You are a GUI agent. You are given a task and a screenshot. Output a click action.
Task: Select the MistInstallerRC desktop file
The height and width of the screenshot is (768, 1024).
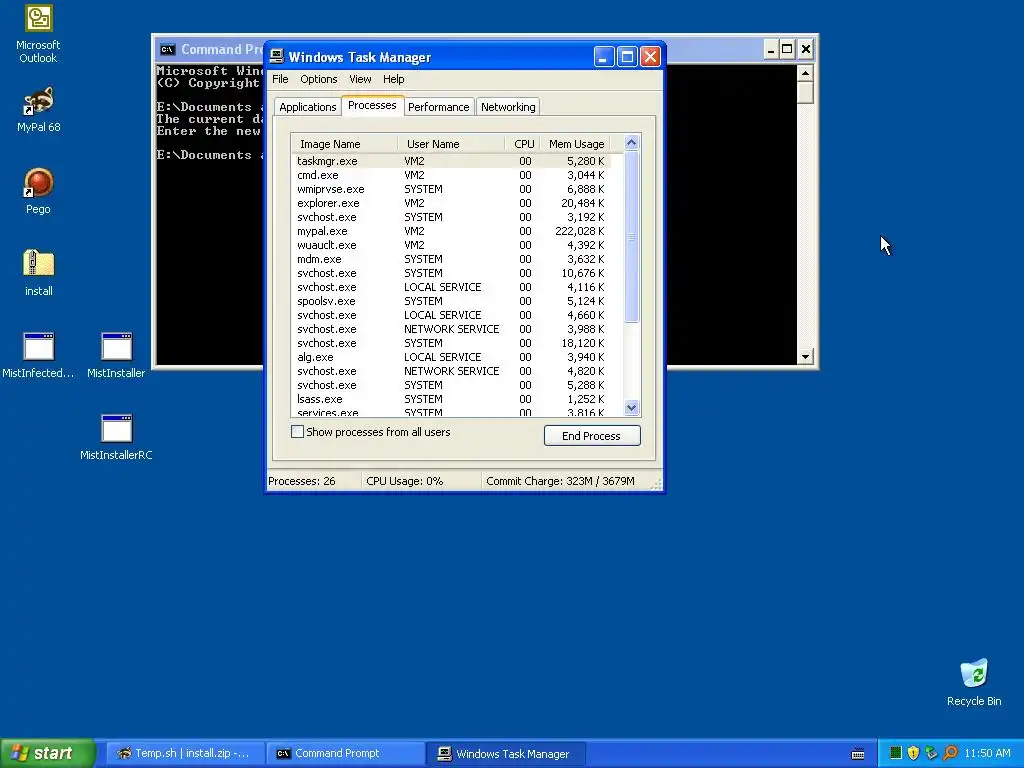[116, 437]
